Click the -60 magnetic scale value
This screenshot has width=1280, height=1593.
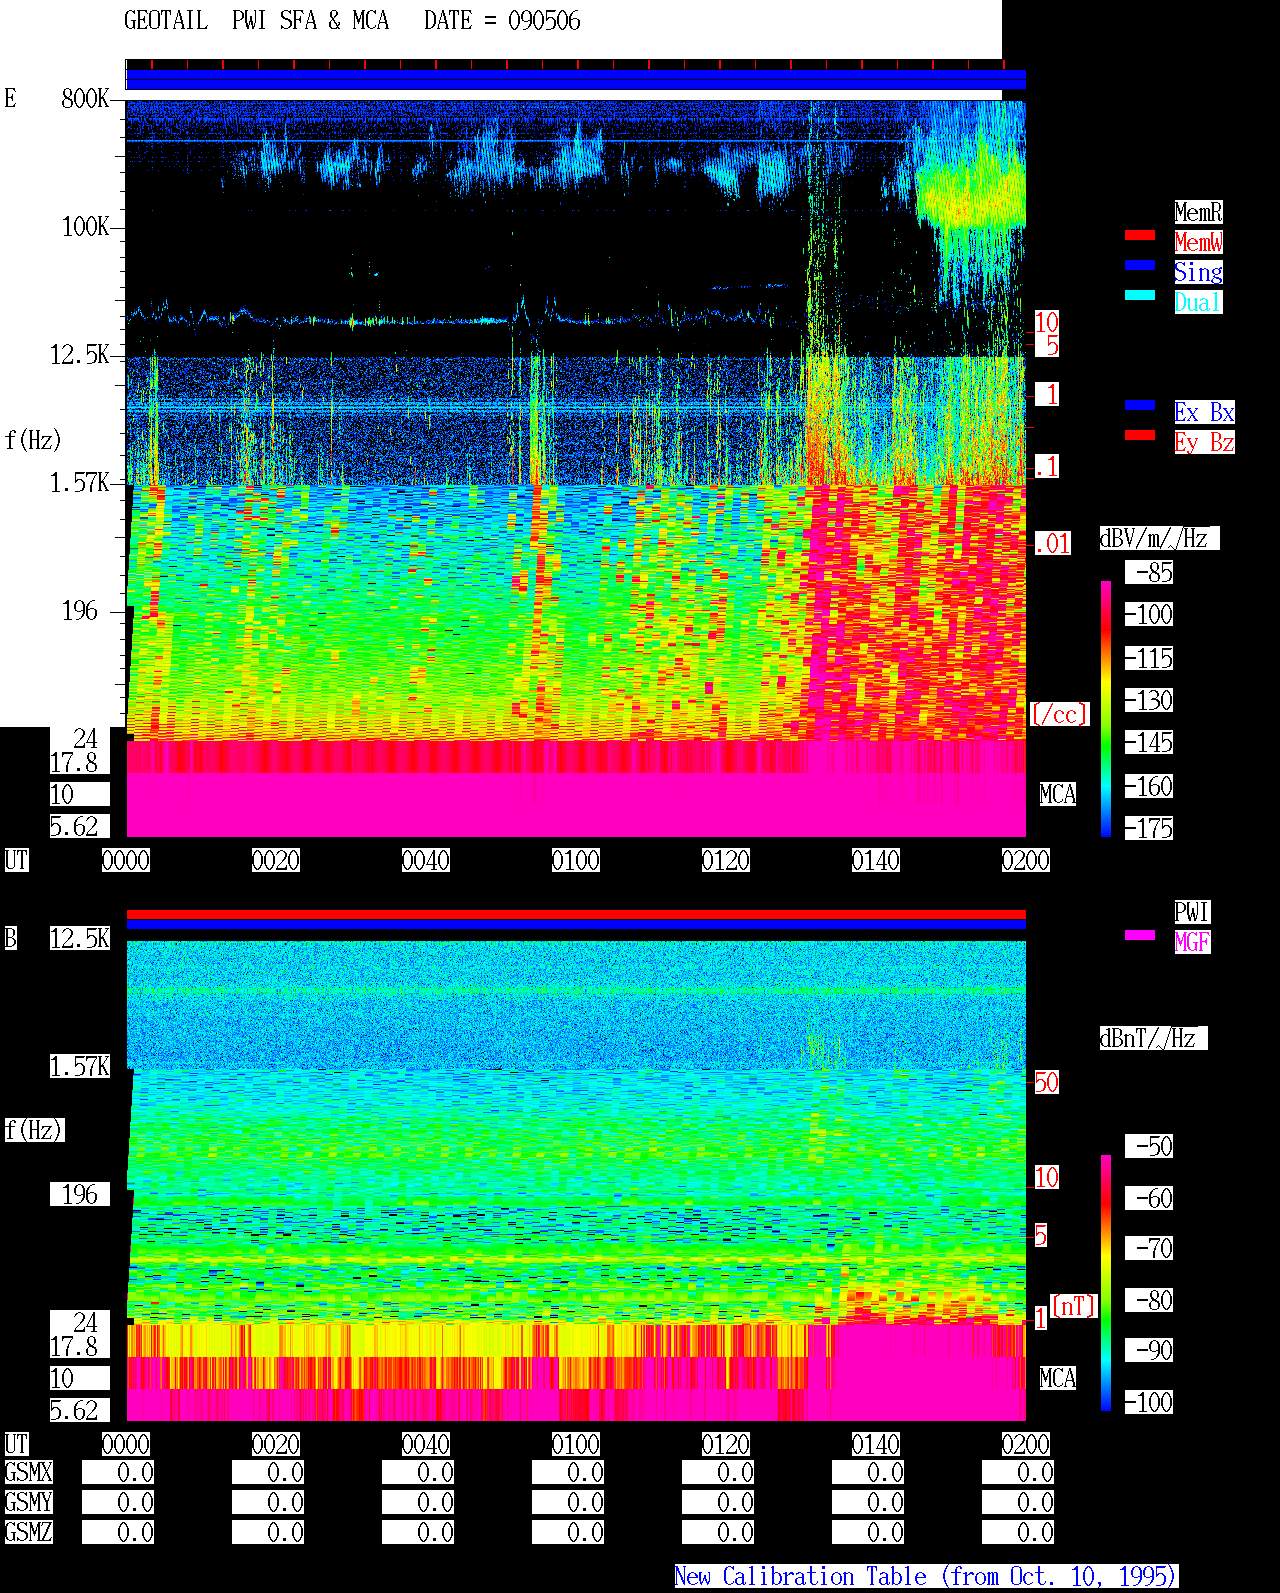[1149, 1198]
